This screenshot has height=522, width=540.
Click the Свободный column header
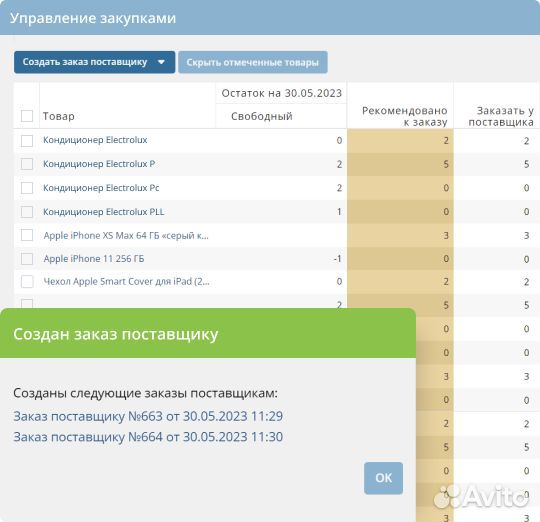coord(262,116)
